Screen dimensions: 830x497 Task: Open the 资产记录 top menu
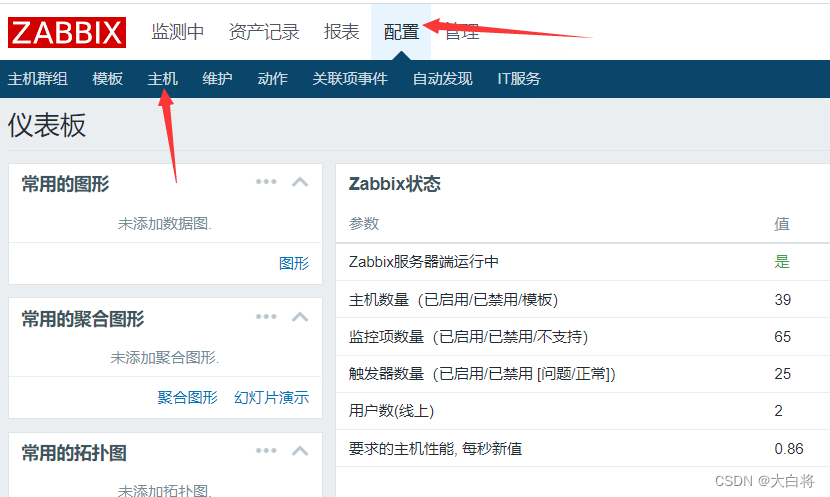pyautogui.click(x=264, y=32)
